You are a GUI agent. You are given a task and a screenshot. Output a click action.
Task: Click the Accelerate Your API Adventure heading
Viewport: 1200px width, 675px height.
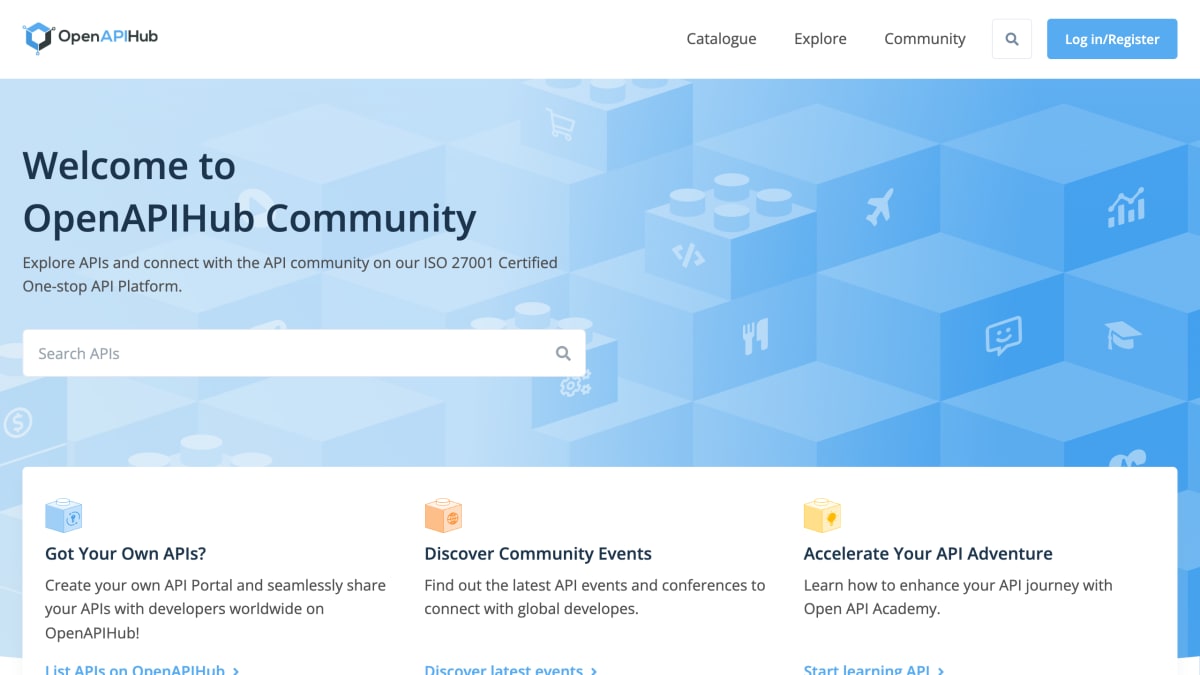pyautogui.click(x=928, y=553)
